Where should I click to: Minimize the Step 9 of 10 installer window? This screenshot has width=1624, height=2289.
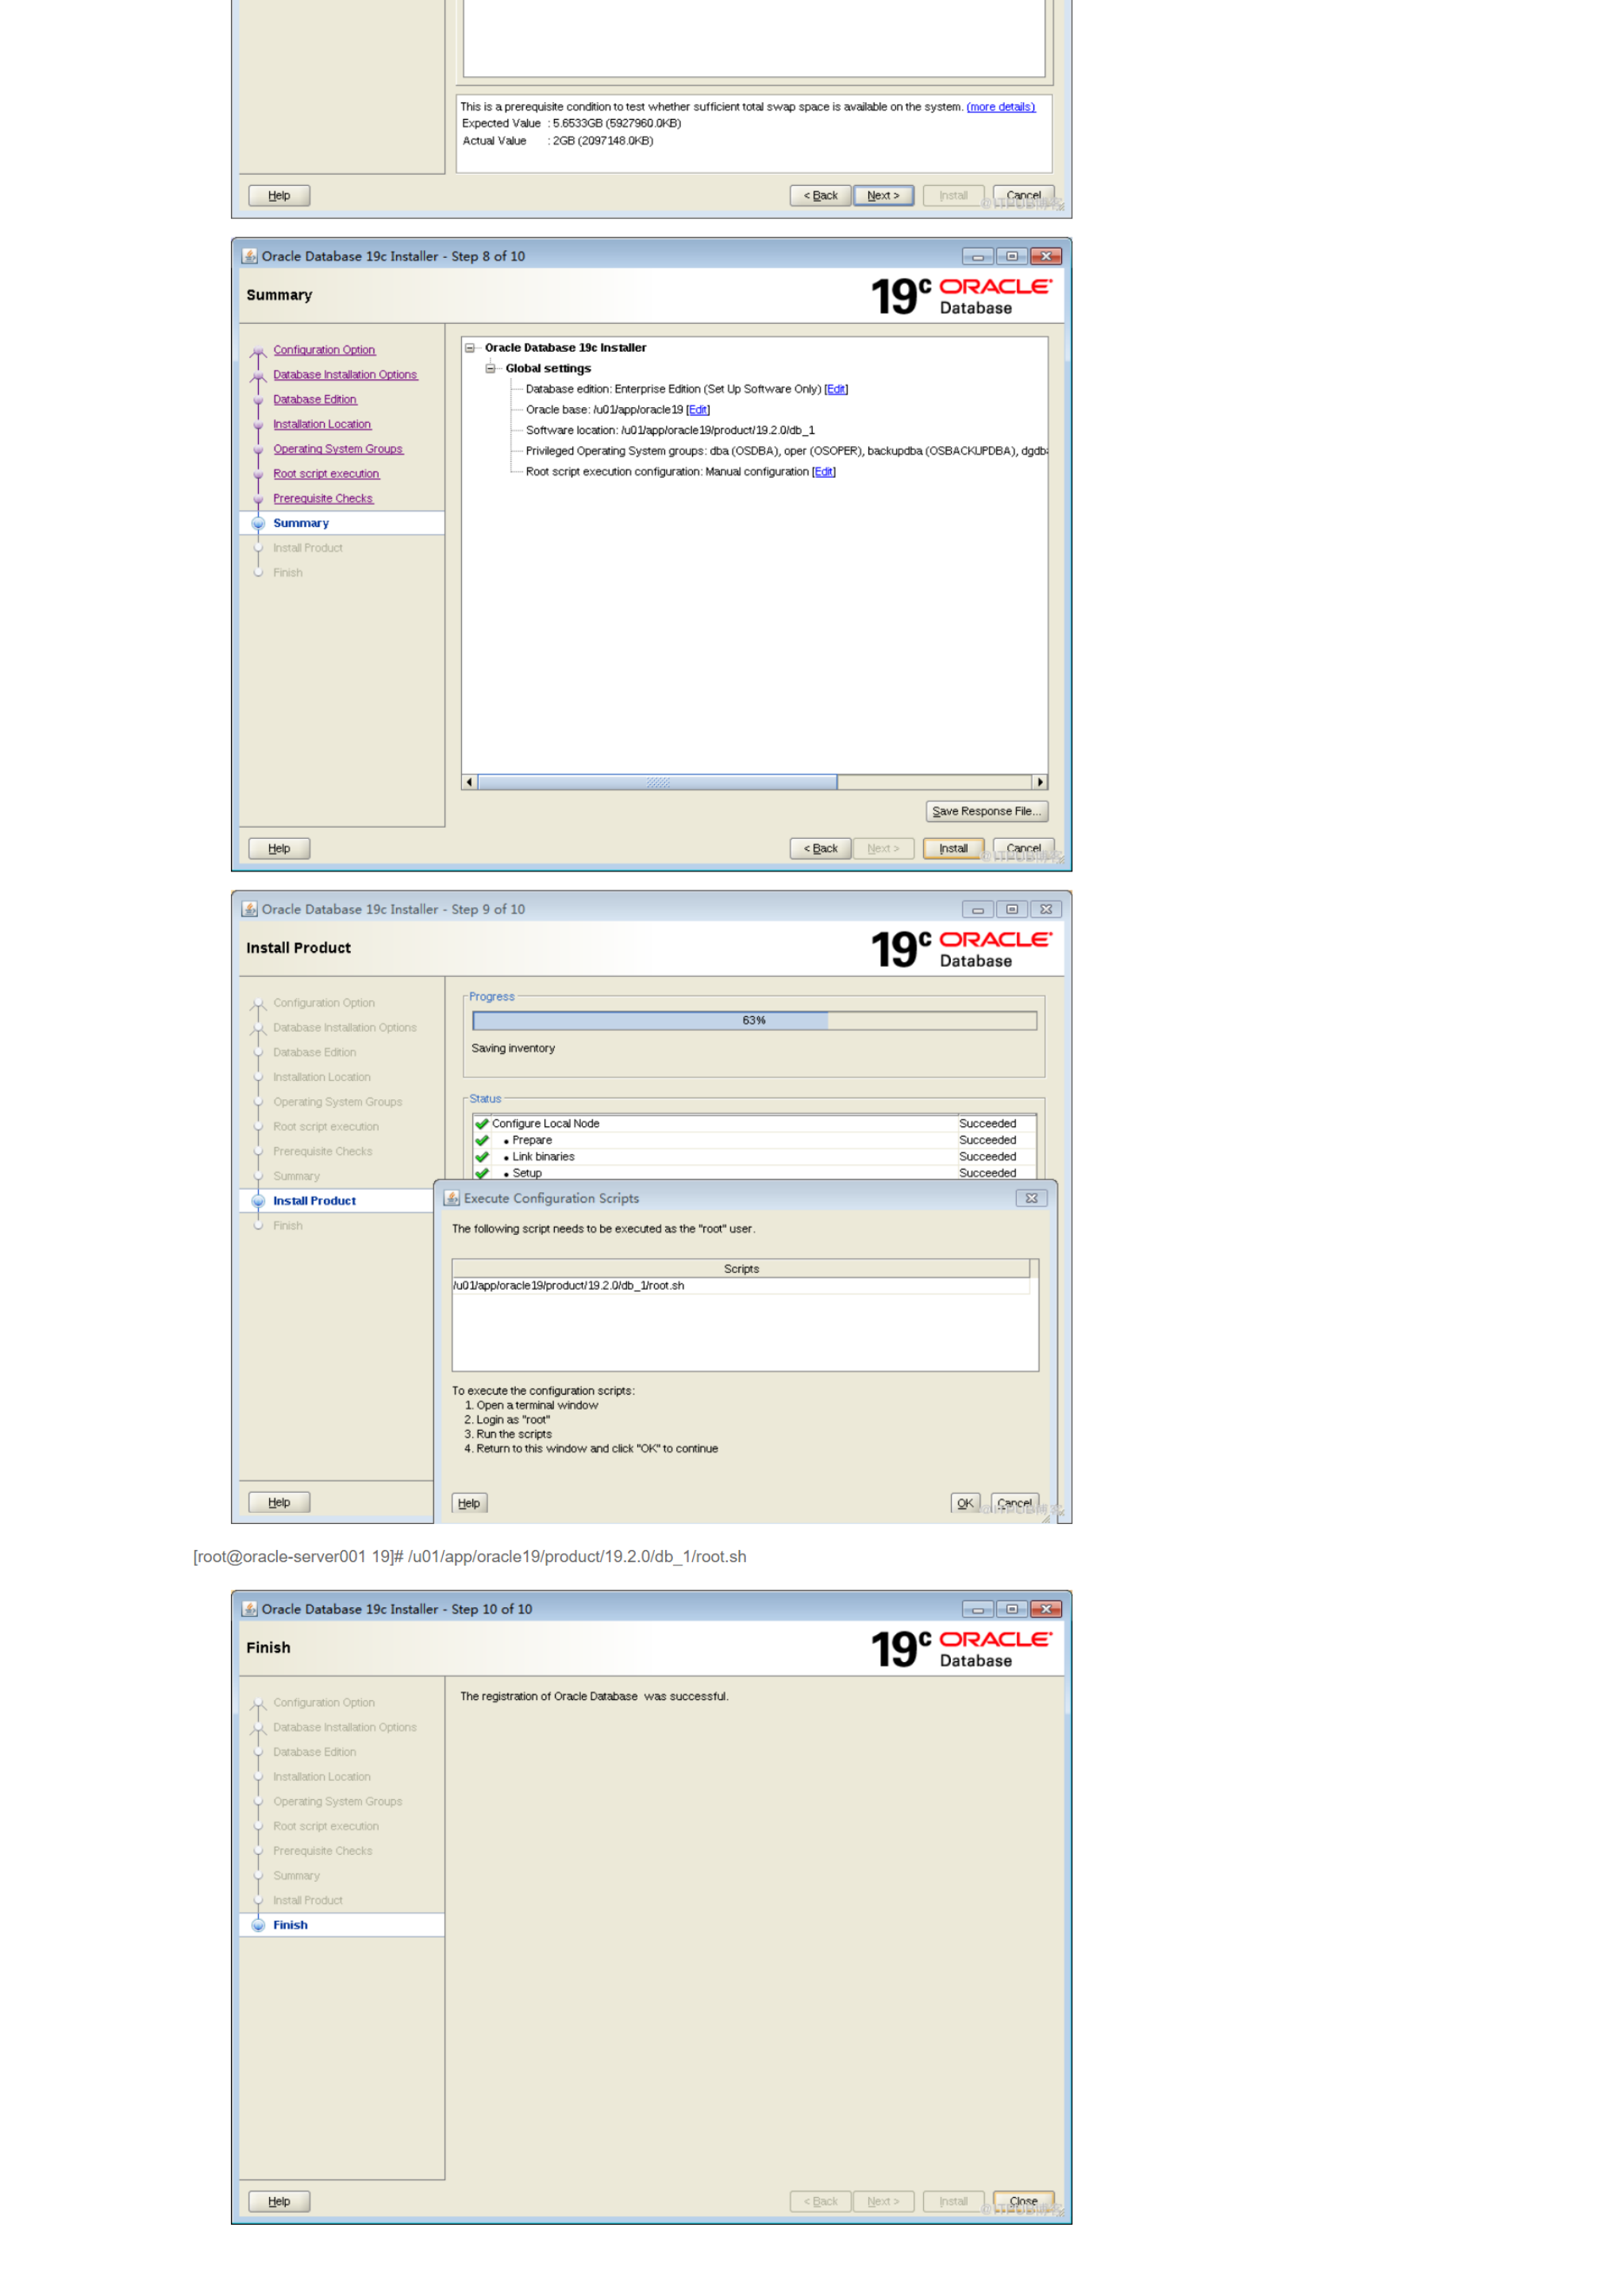click(977, 909)
